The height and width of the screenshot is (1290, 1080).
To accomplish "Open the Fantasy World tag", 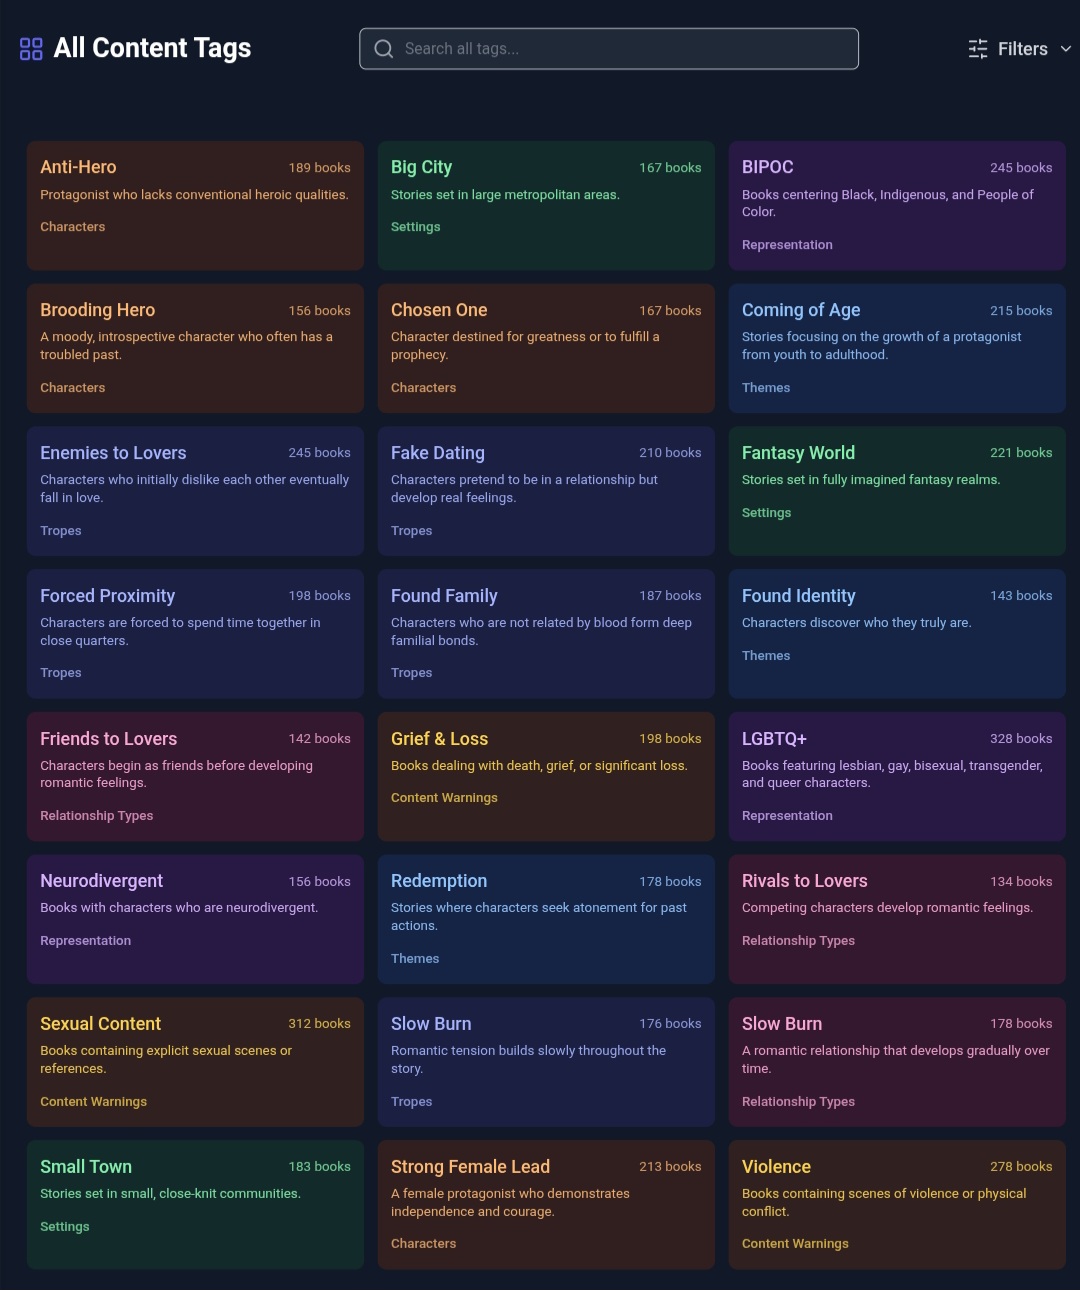I will [x=897, y=491].
